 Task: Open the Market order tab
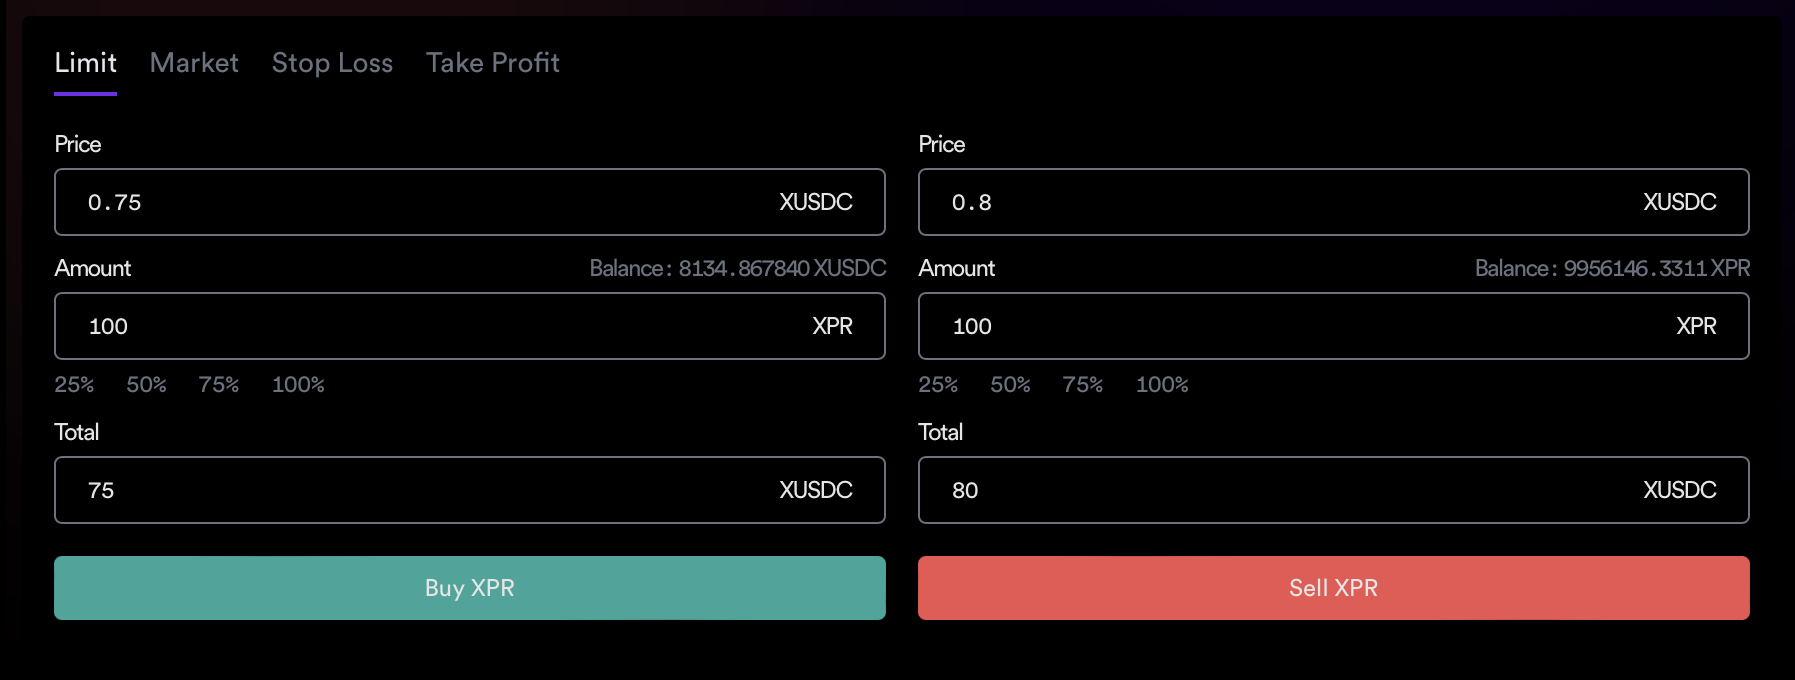coord(194,63)
